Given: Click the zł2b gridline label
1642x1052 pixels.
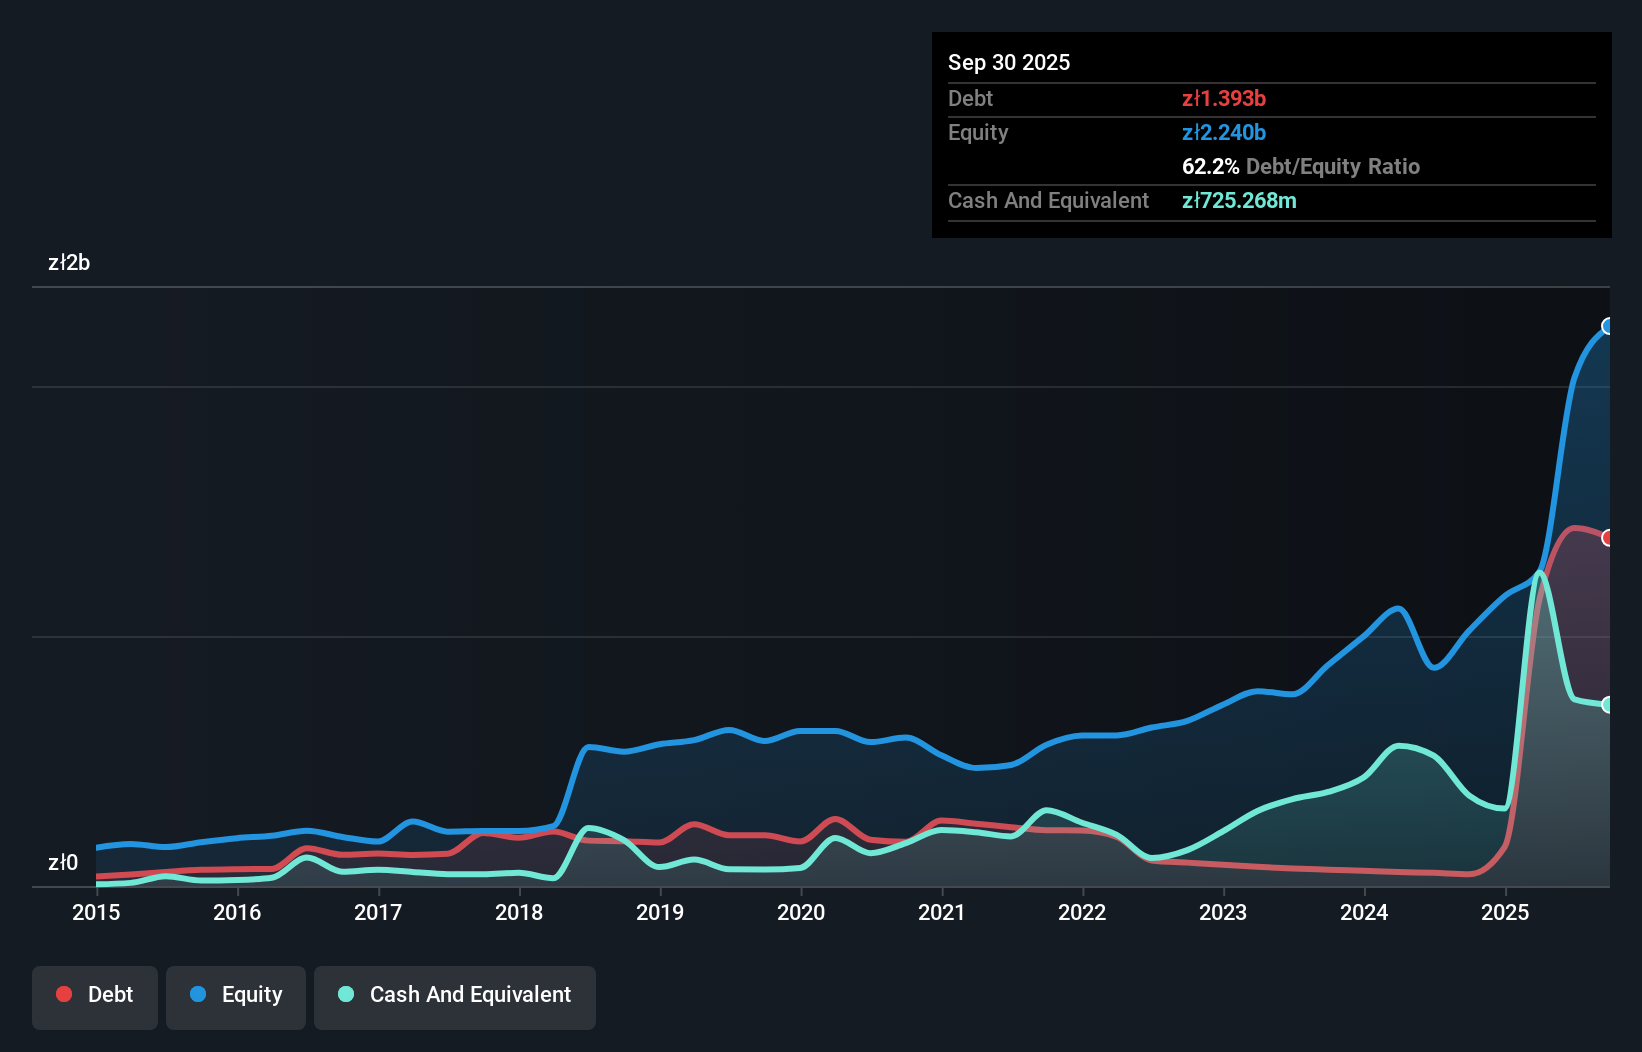Looking at the screenshot, I should (69, 263).
